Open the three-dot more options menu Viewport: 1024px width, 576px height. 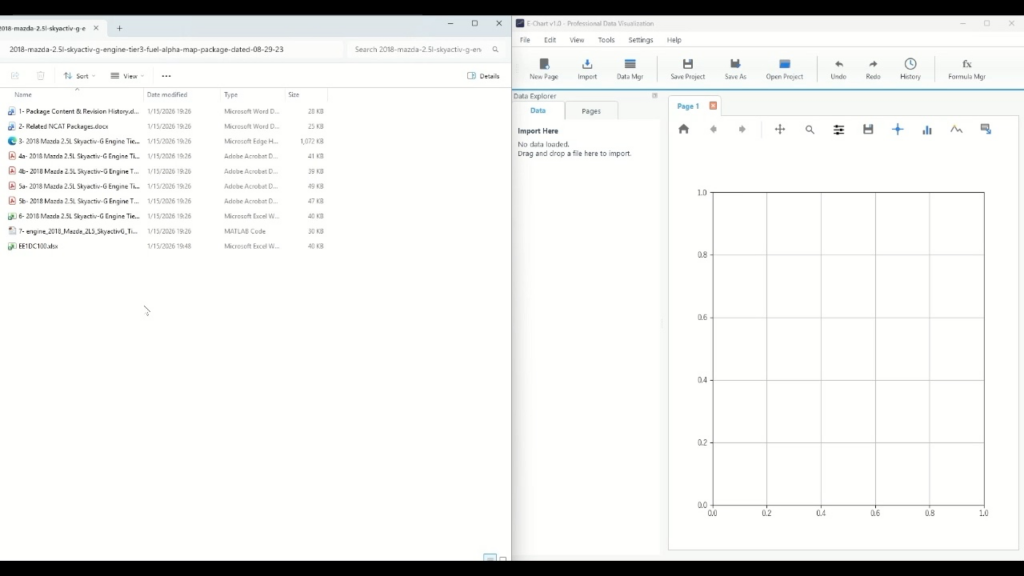166,76
